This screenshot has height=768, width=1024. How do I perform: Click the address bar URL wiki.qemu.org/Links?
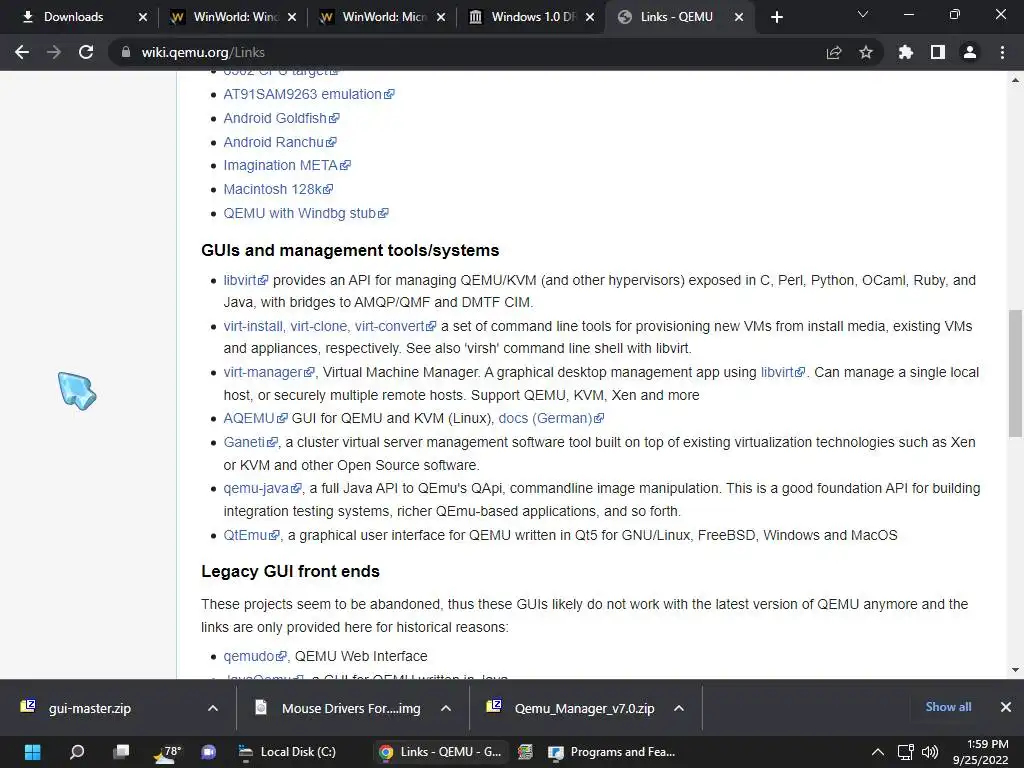[203, 52]
